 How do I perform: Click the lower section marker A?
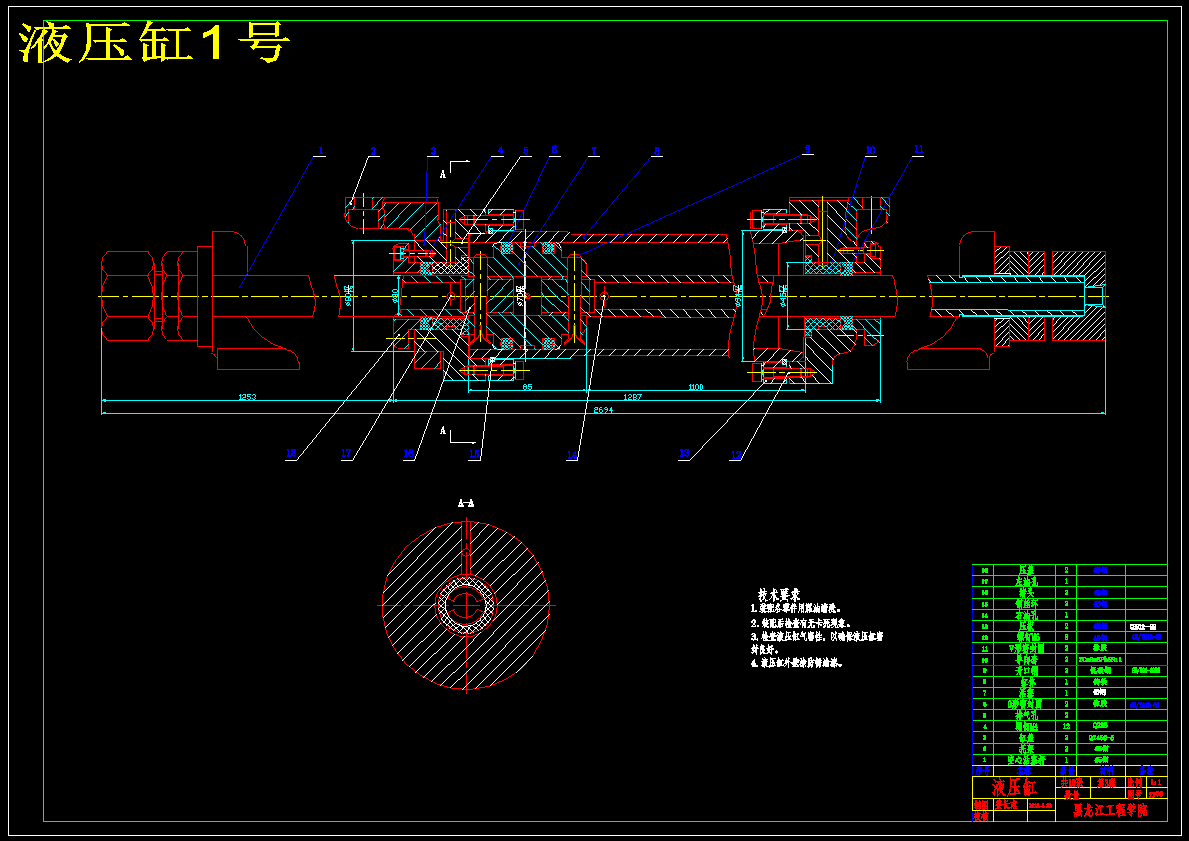(x=443, y=431)
